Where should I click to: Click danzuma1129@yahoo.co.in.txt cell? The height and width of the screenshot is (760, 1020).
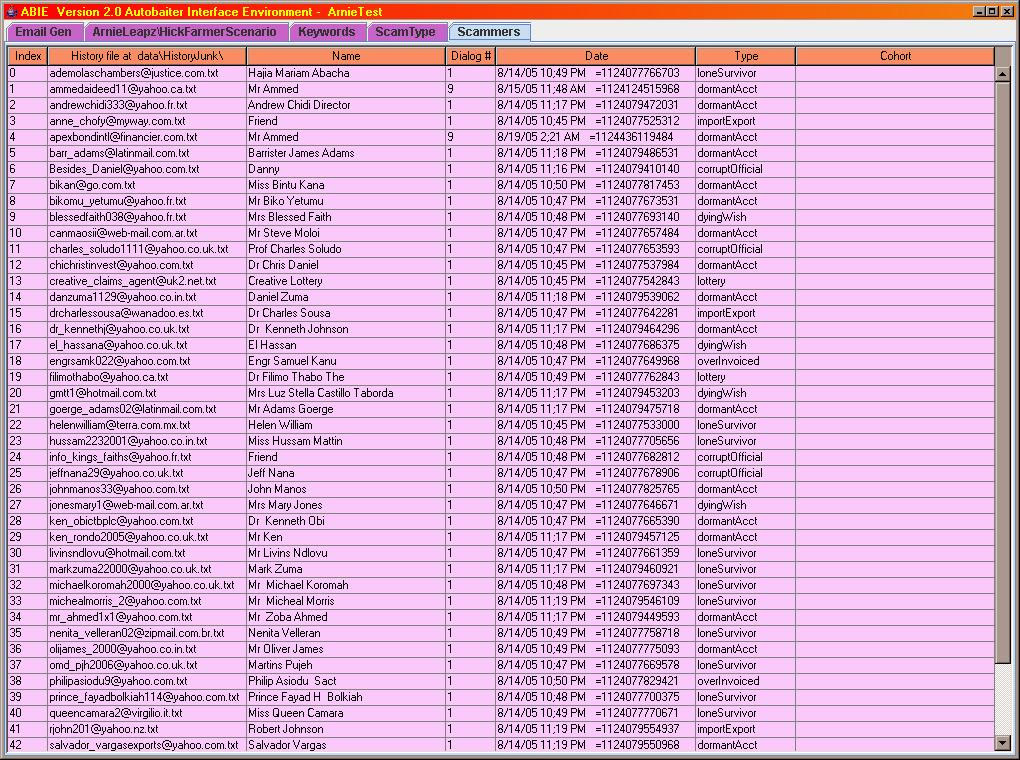click(147, 297)
